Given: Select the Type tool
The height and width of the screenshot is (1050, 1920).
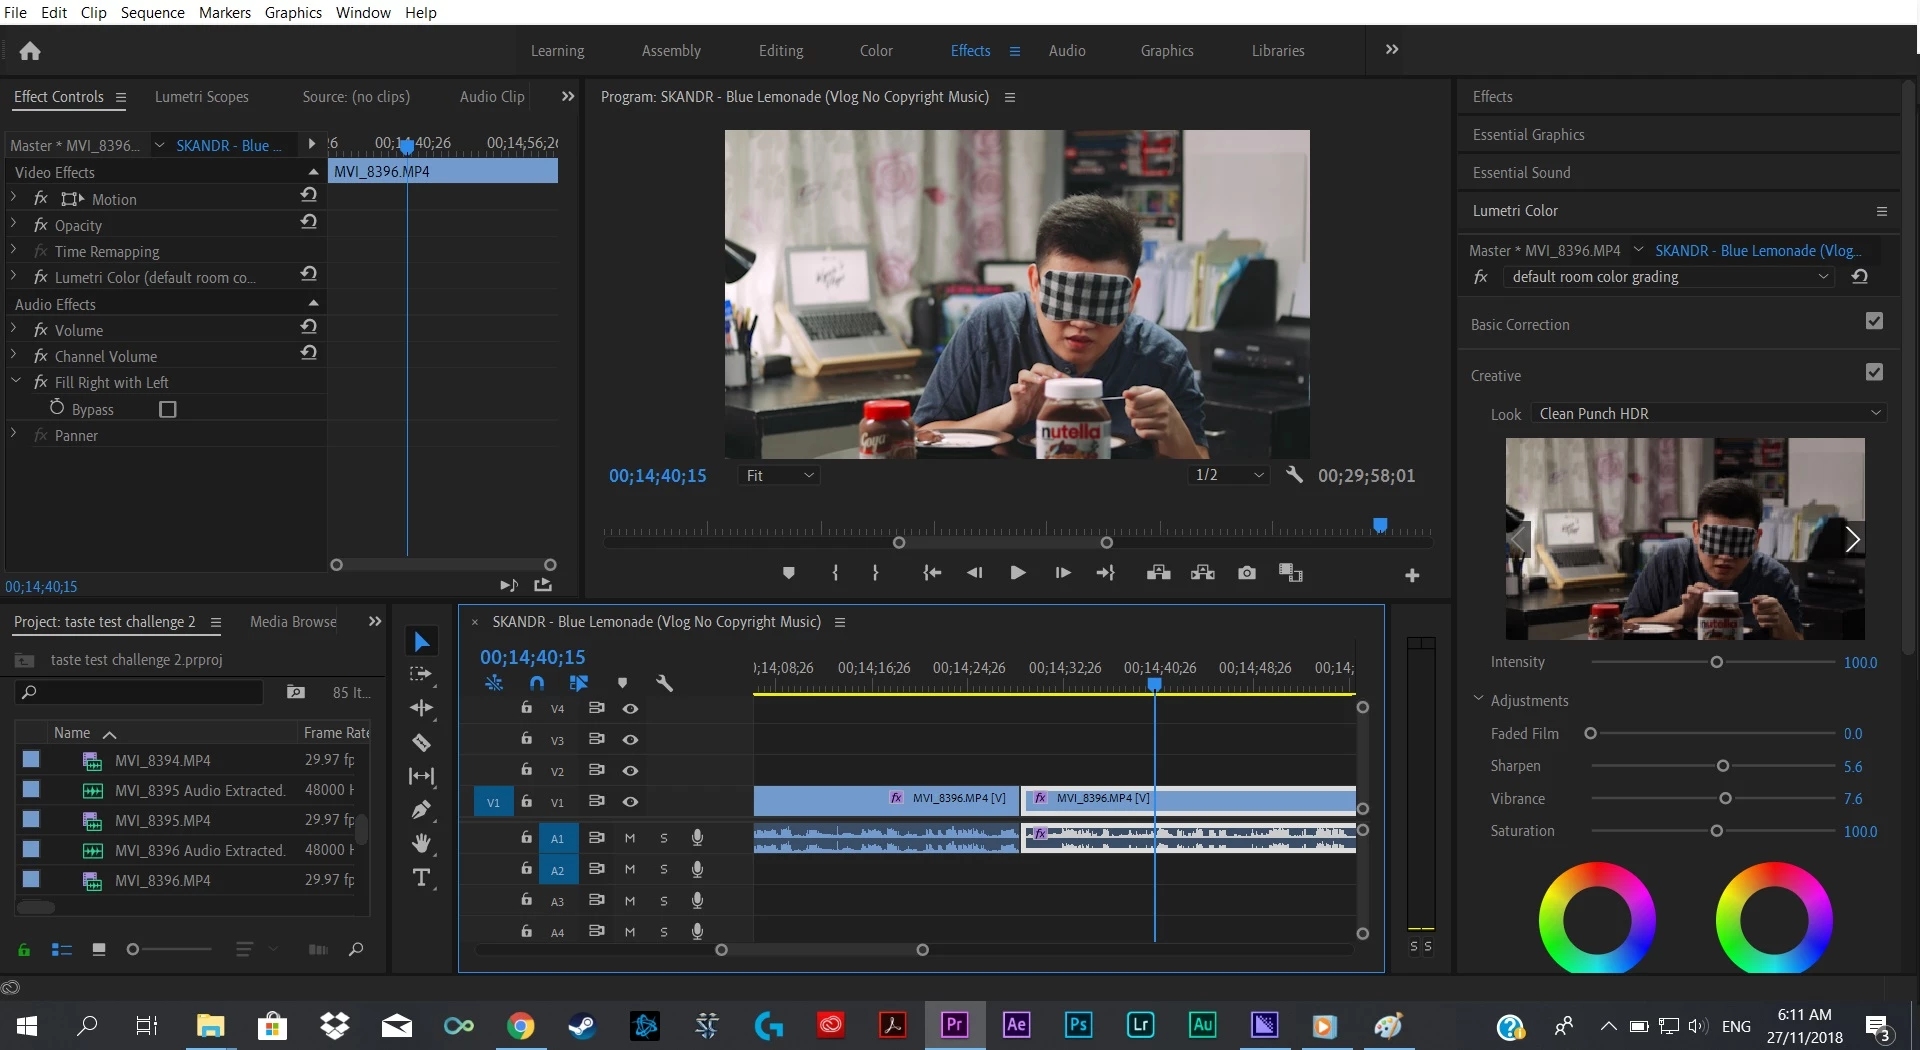Looking at the screenshot, I should tap(421, 878).
